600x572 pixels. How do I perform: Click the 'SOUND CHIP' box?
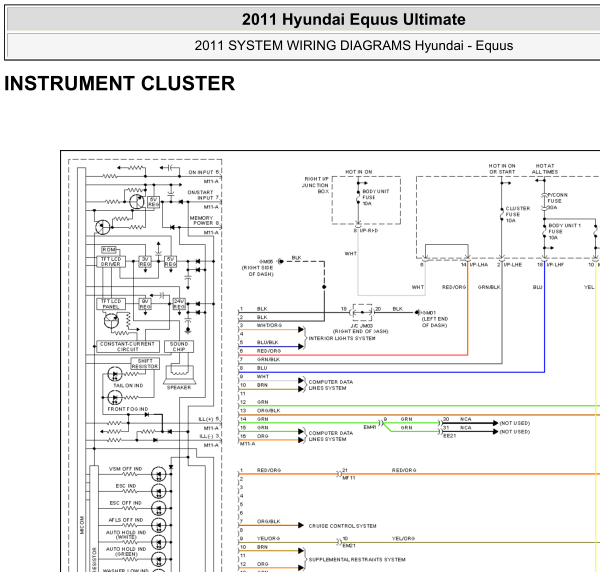[179, 347]
